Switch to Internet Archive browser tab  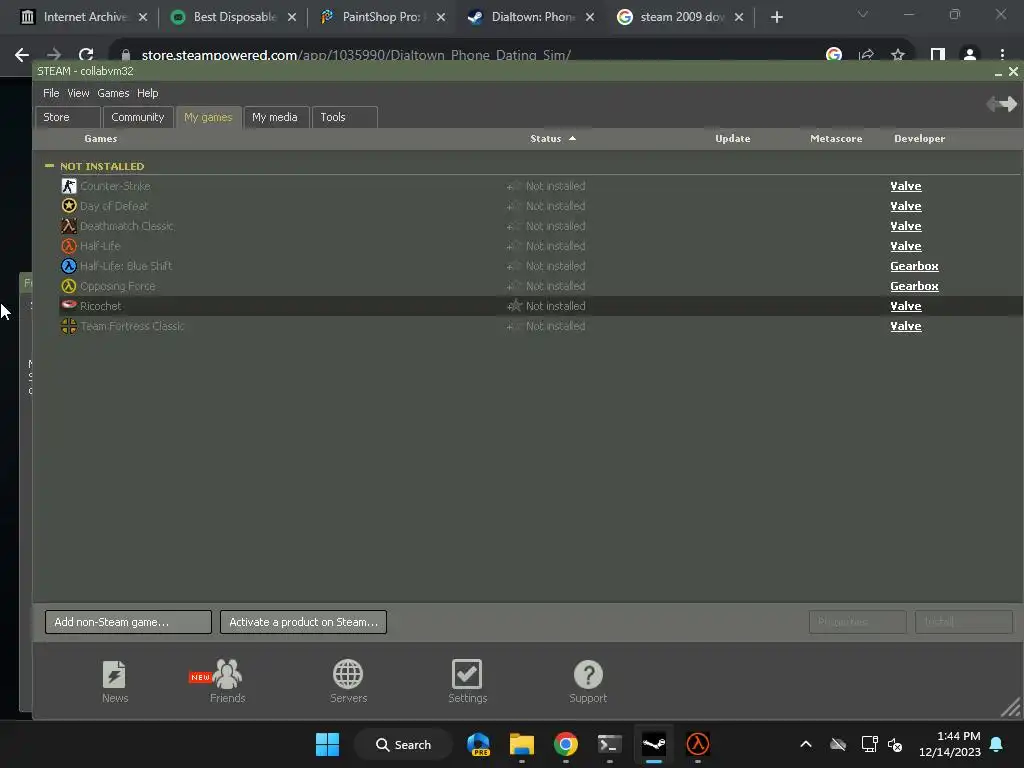83,17
